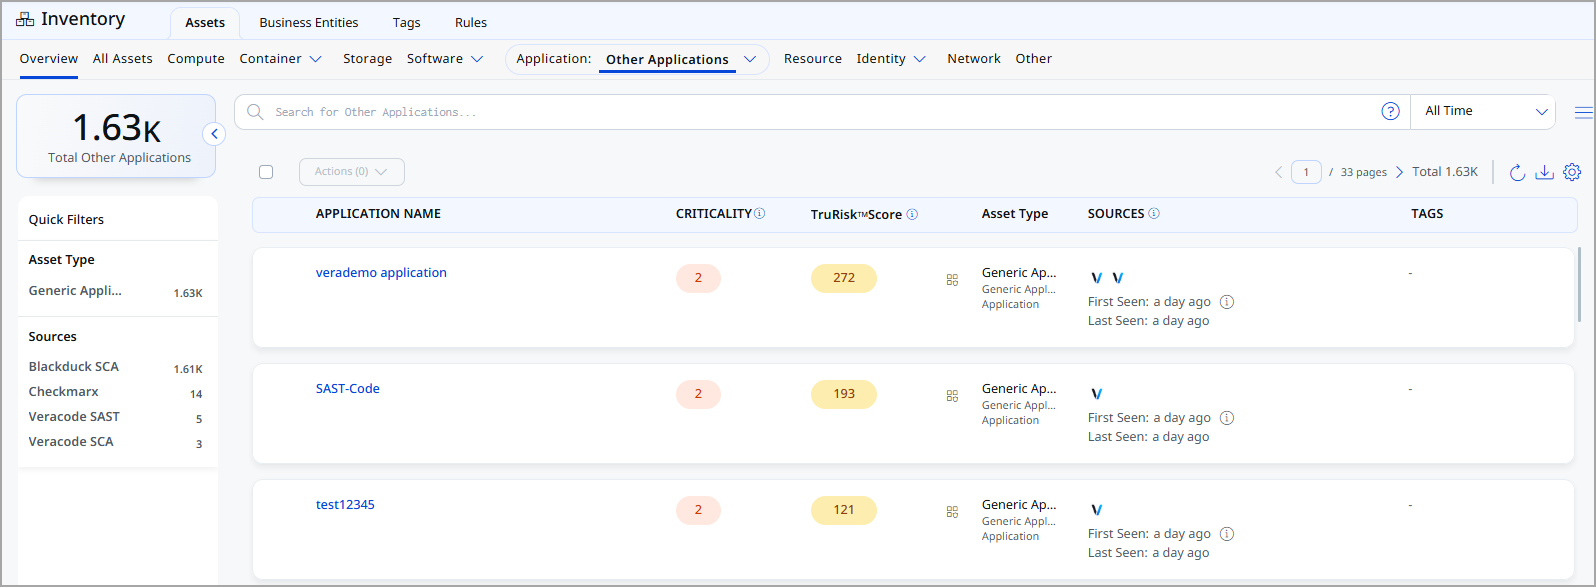Viewport: 1596px width, 587px height.
Task: Collapse the sidebar with the arrow button
Action: coord(214,134)
